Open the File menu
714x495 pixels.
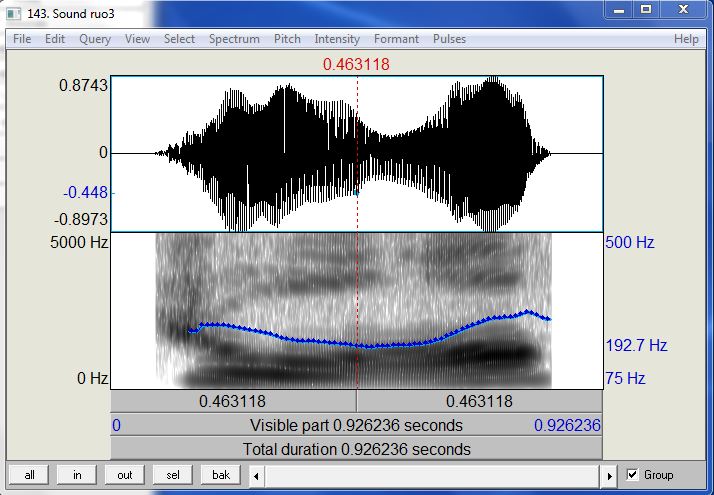22,39
